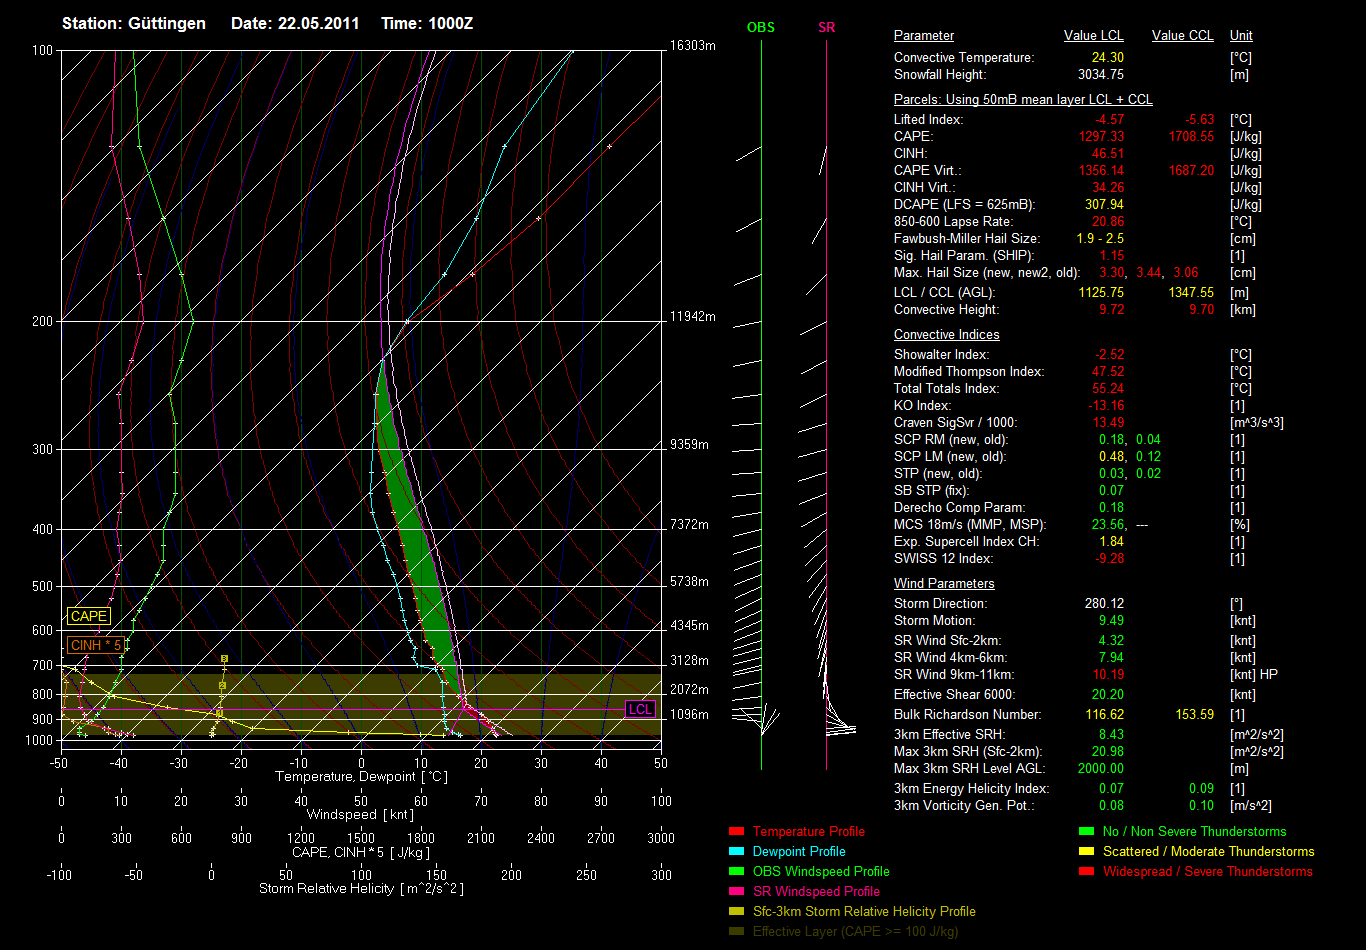Image resolution: width=1366 pixels, height=950 pixels.
Task: Click the underlined Parameter column header
Action: [x=923, y=36]
